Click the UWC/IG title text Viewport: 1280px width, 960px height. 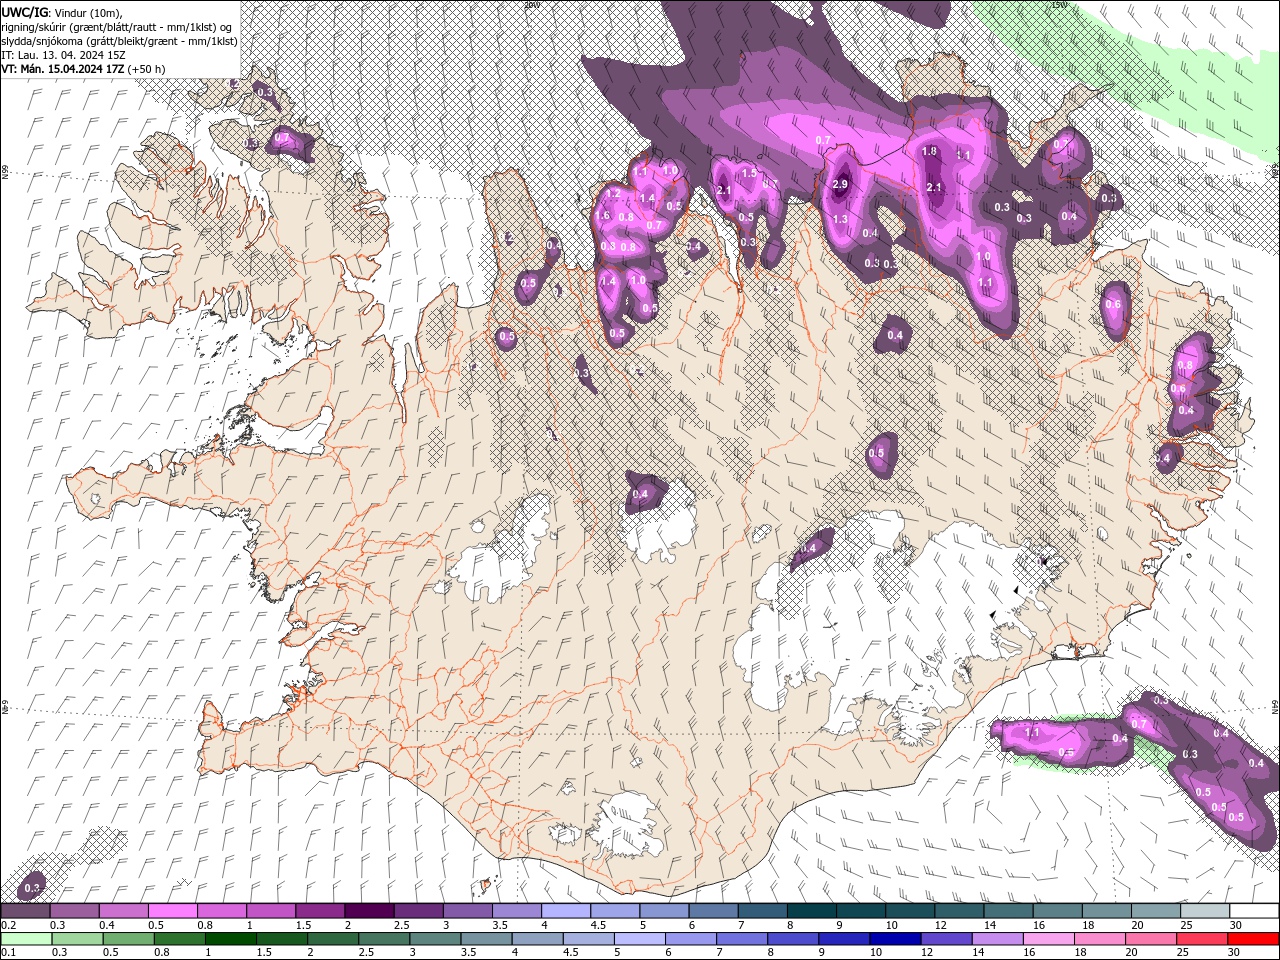25,11
